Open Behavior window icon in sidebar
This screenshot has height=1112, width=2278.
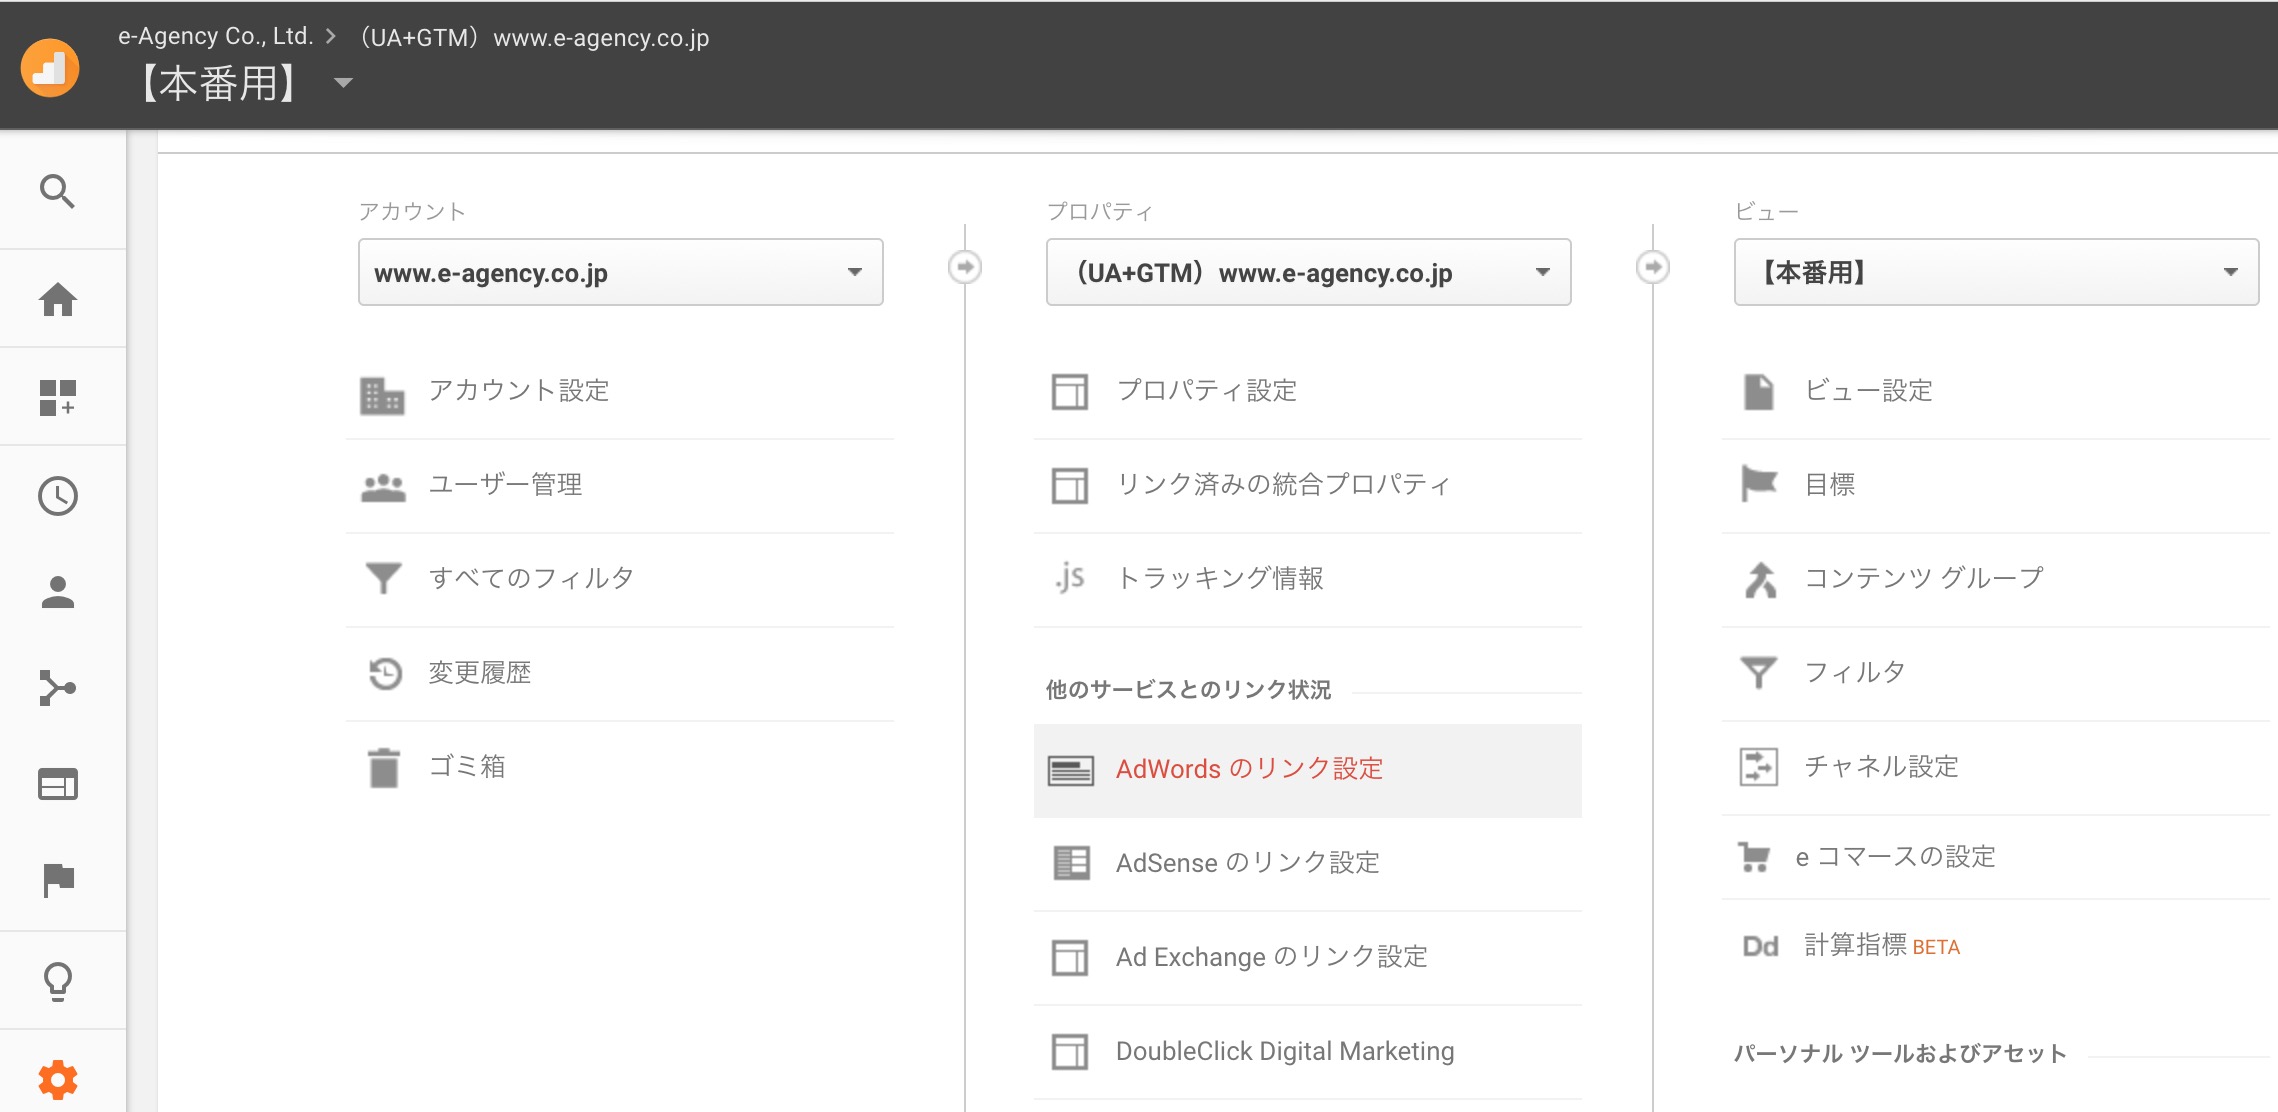pyautogui.click(x=58, y=784)
